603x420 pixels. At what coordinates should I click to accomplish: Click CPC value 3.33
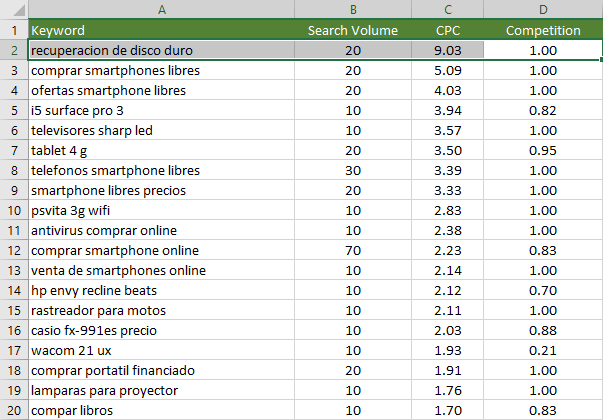point(448,190)
